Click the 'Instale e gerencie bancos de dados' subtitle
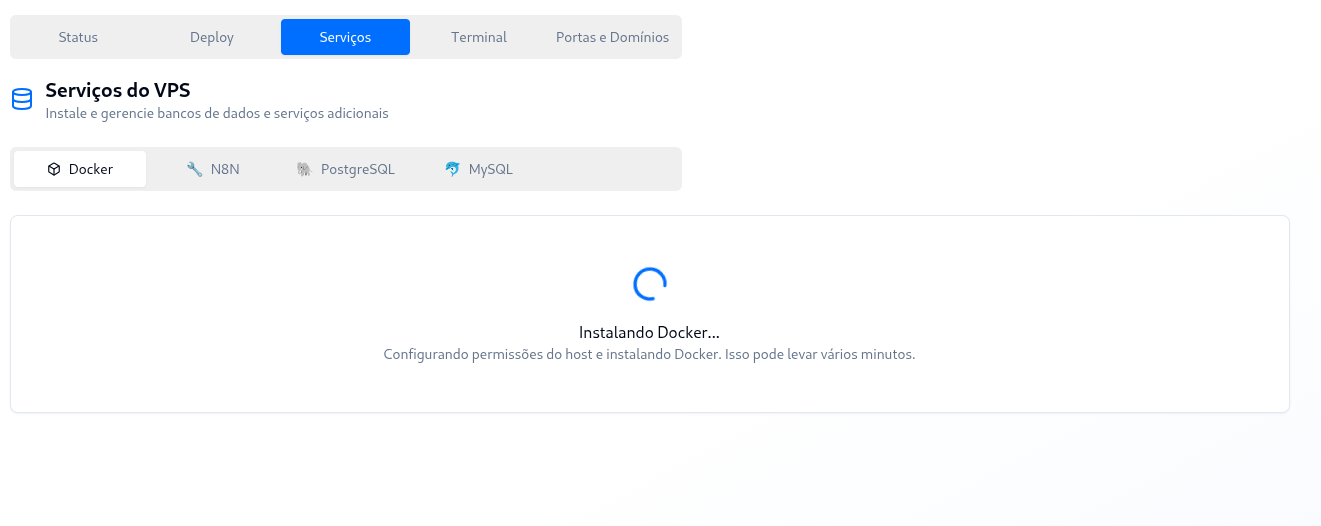 click(x=217, y=113)
